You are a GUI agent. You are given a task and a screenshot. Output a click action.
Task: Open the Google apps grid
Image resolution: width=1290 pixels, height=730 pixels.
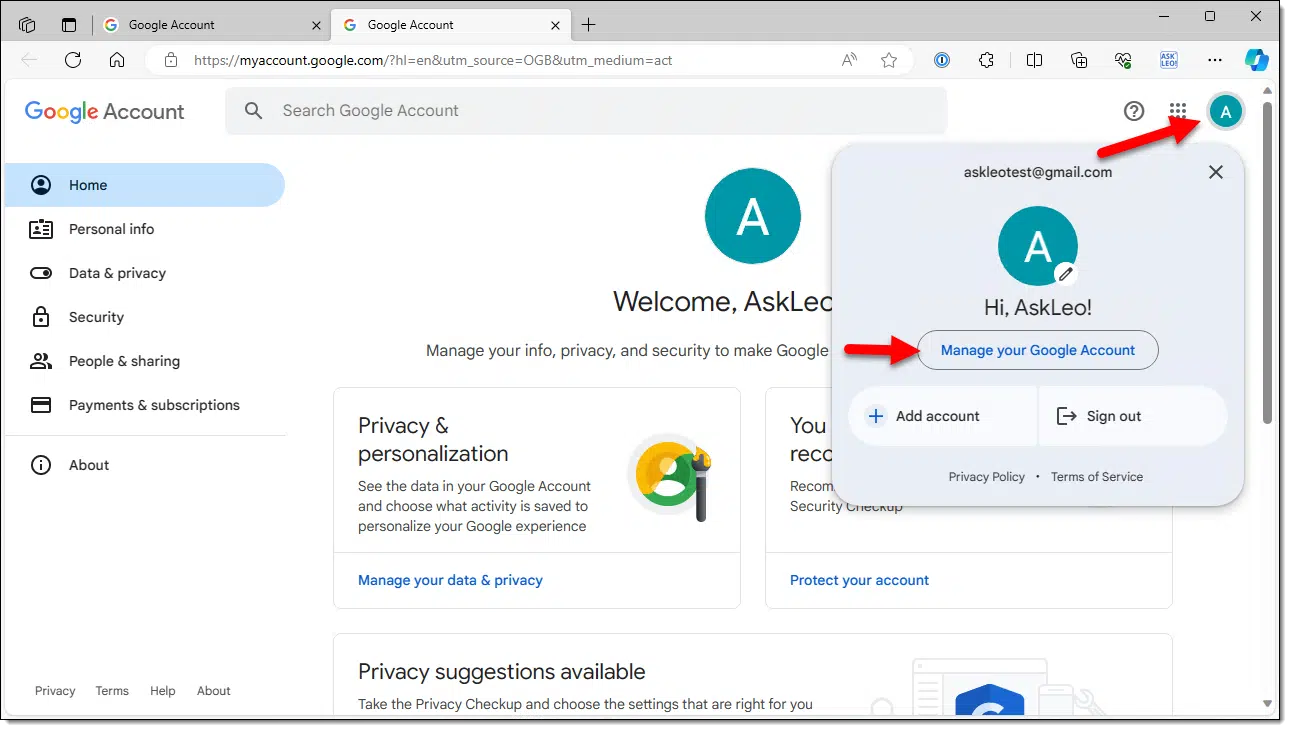(x=1178, y=111)
